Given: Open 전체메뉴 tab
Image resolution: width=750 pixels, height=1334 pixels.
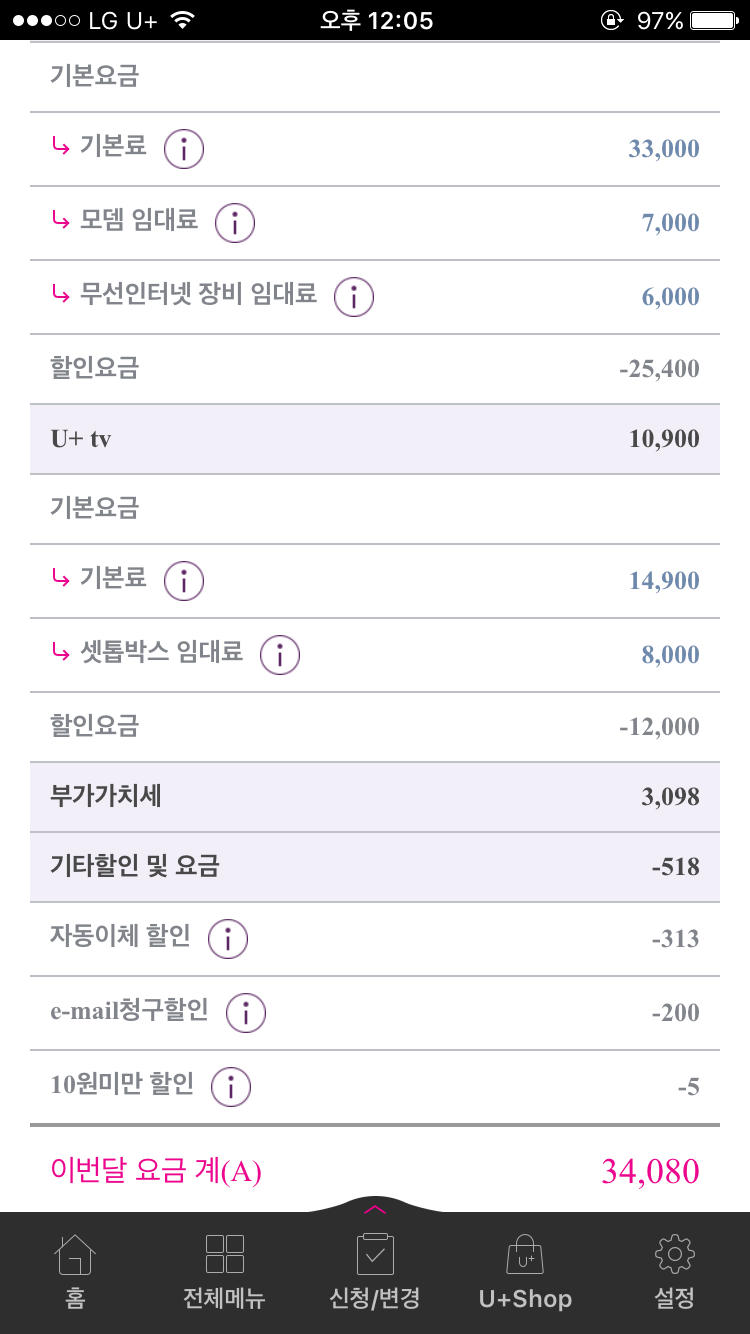Looking at the screenshot, I should click(x=224, y=1270).
